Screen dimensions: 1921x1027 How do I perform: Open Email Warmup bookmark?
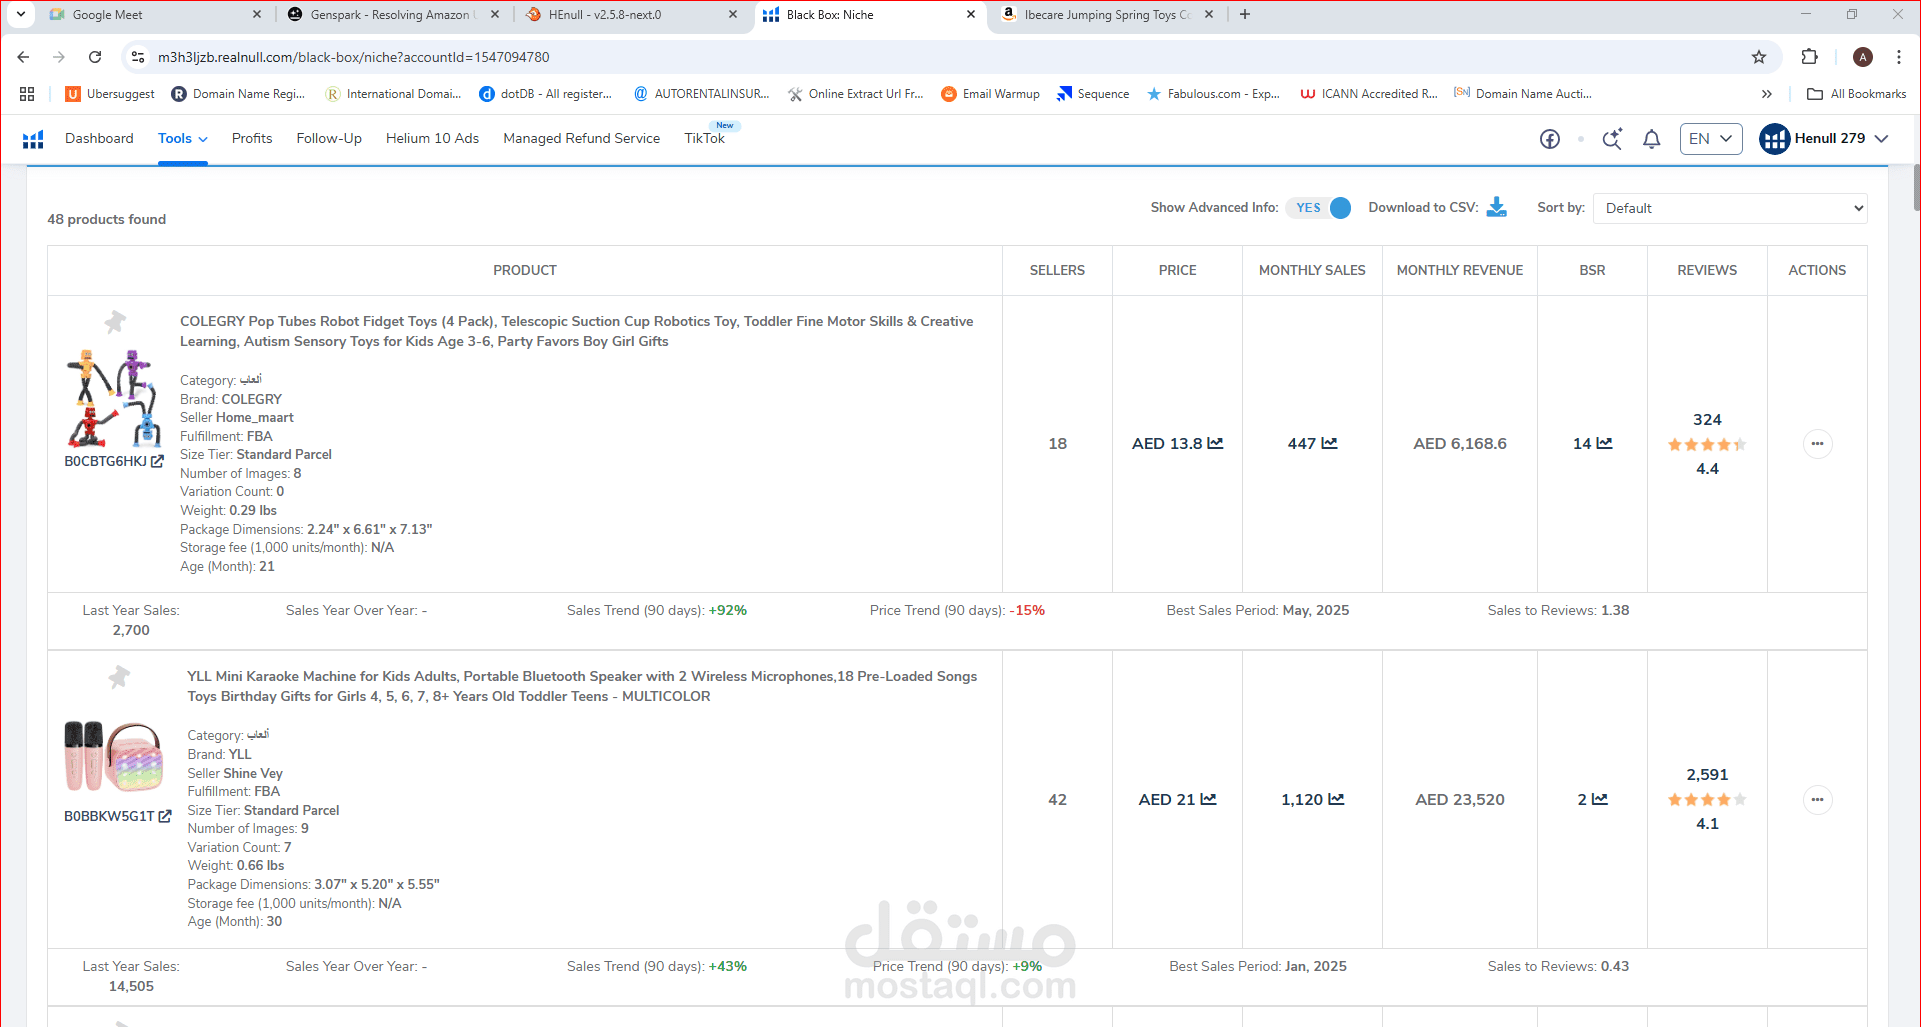click(x=990, y=94)
